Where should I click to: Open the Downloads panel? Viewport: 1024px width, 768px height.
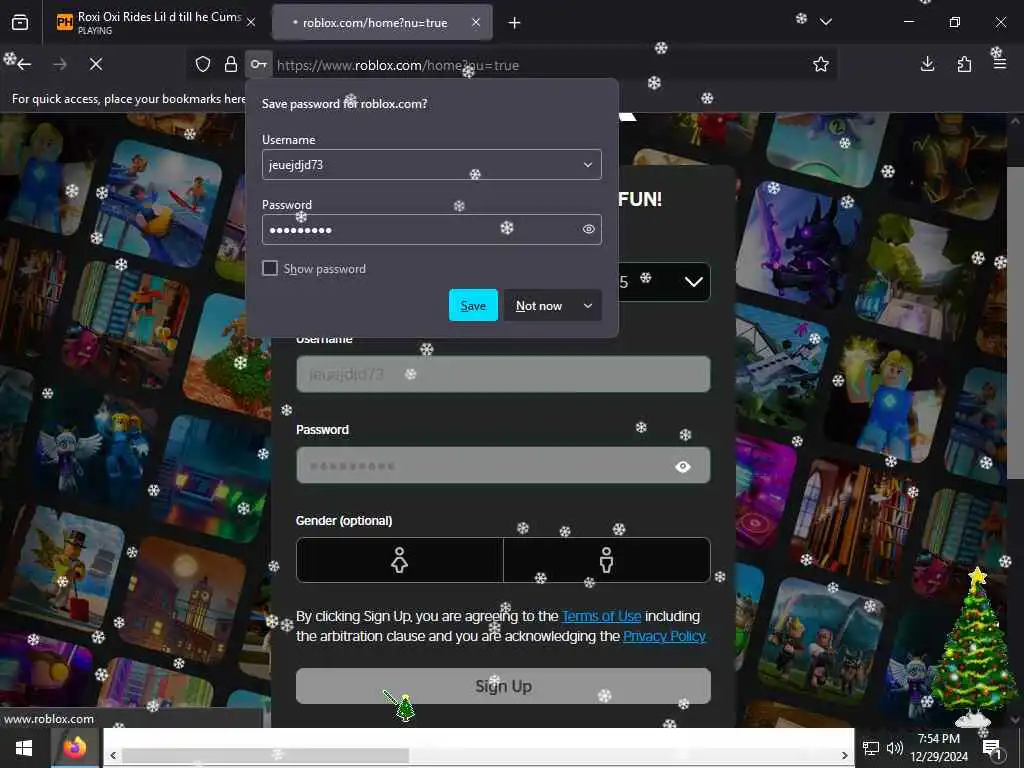pyautogui.click(x=927, y=64)
